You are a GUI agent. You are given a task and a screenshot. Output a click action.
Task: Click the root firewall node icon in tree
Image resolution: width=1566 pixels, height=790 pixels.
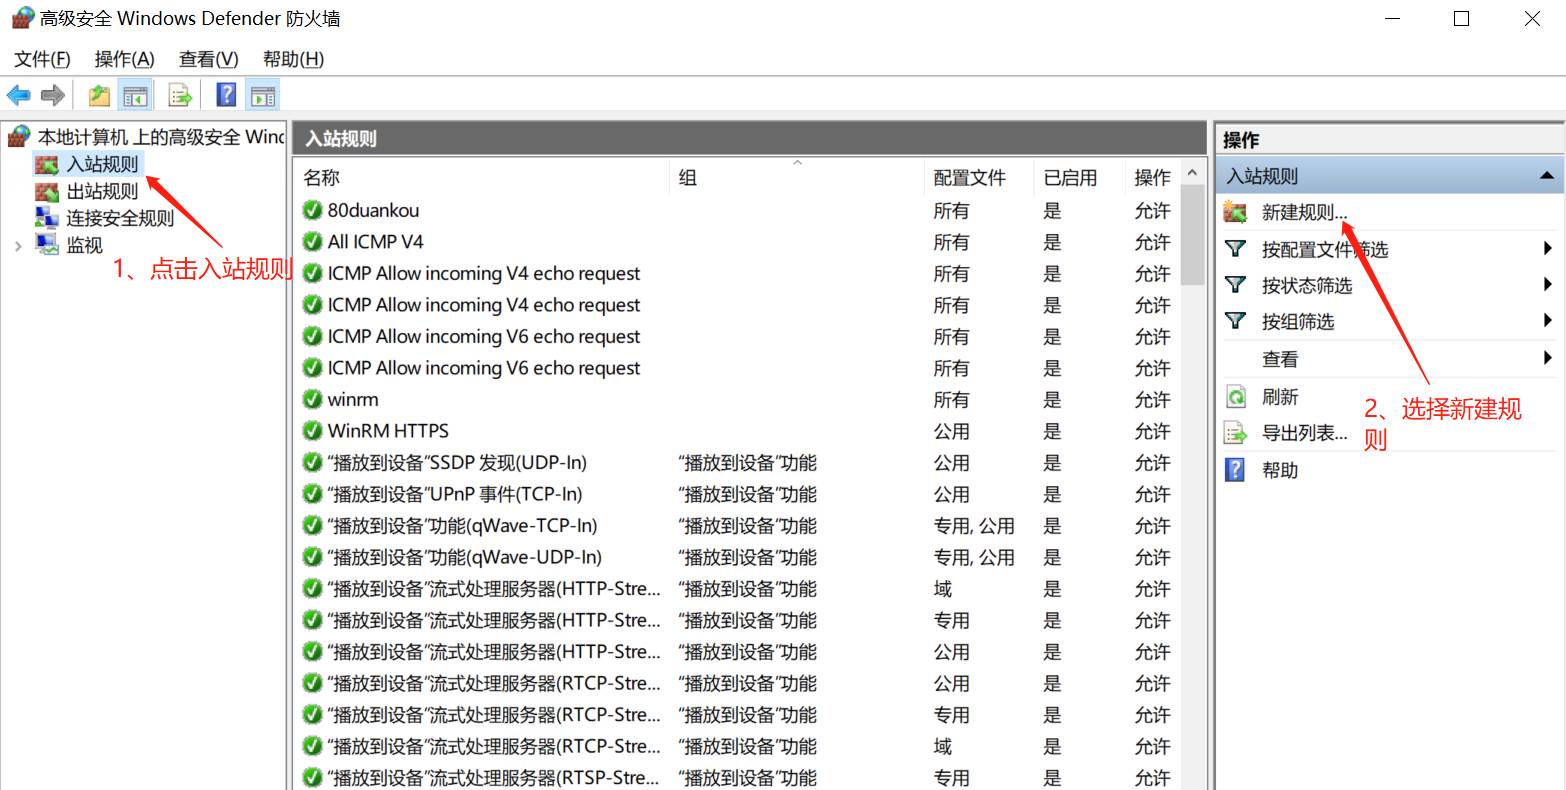[19, 136]
